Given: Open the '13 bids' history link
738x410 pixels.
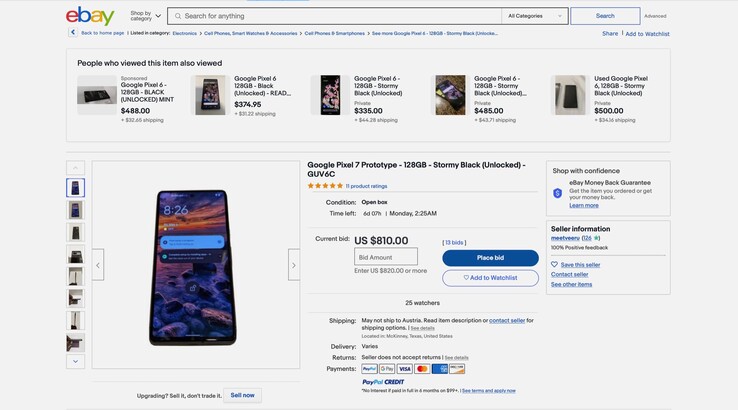Looking at the screenshot, I should tap(454, 242).
